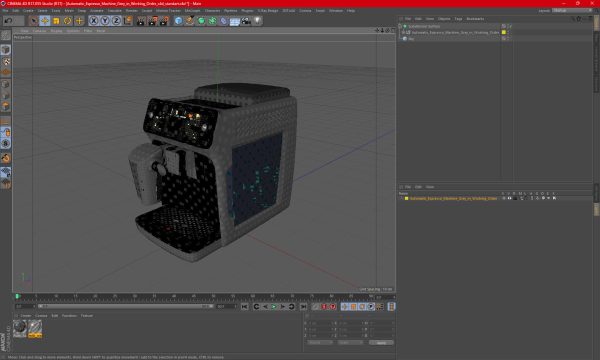This screenshot has height=360, width=600.
Task: Toggle X axis lock
Action: [94, 21]
